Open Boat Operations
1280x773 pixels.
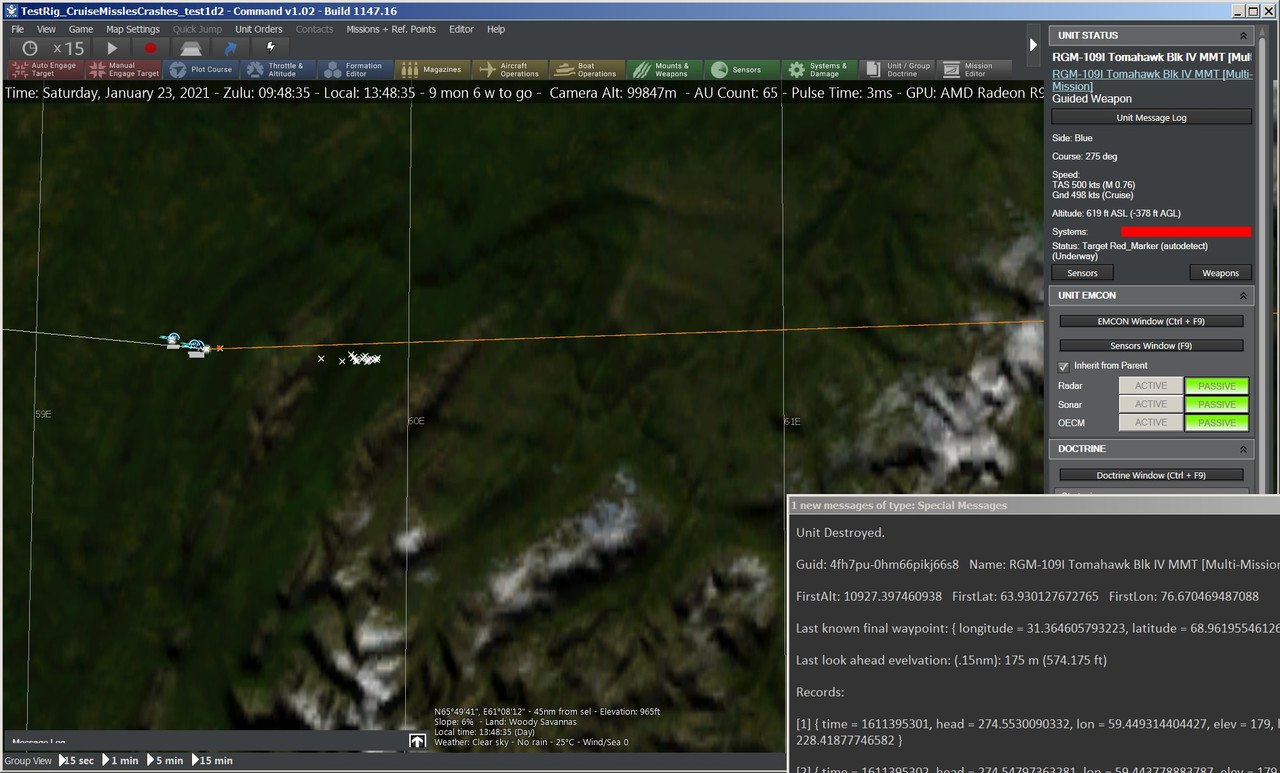(x=587, y=70)
